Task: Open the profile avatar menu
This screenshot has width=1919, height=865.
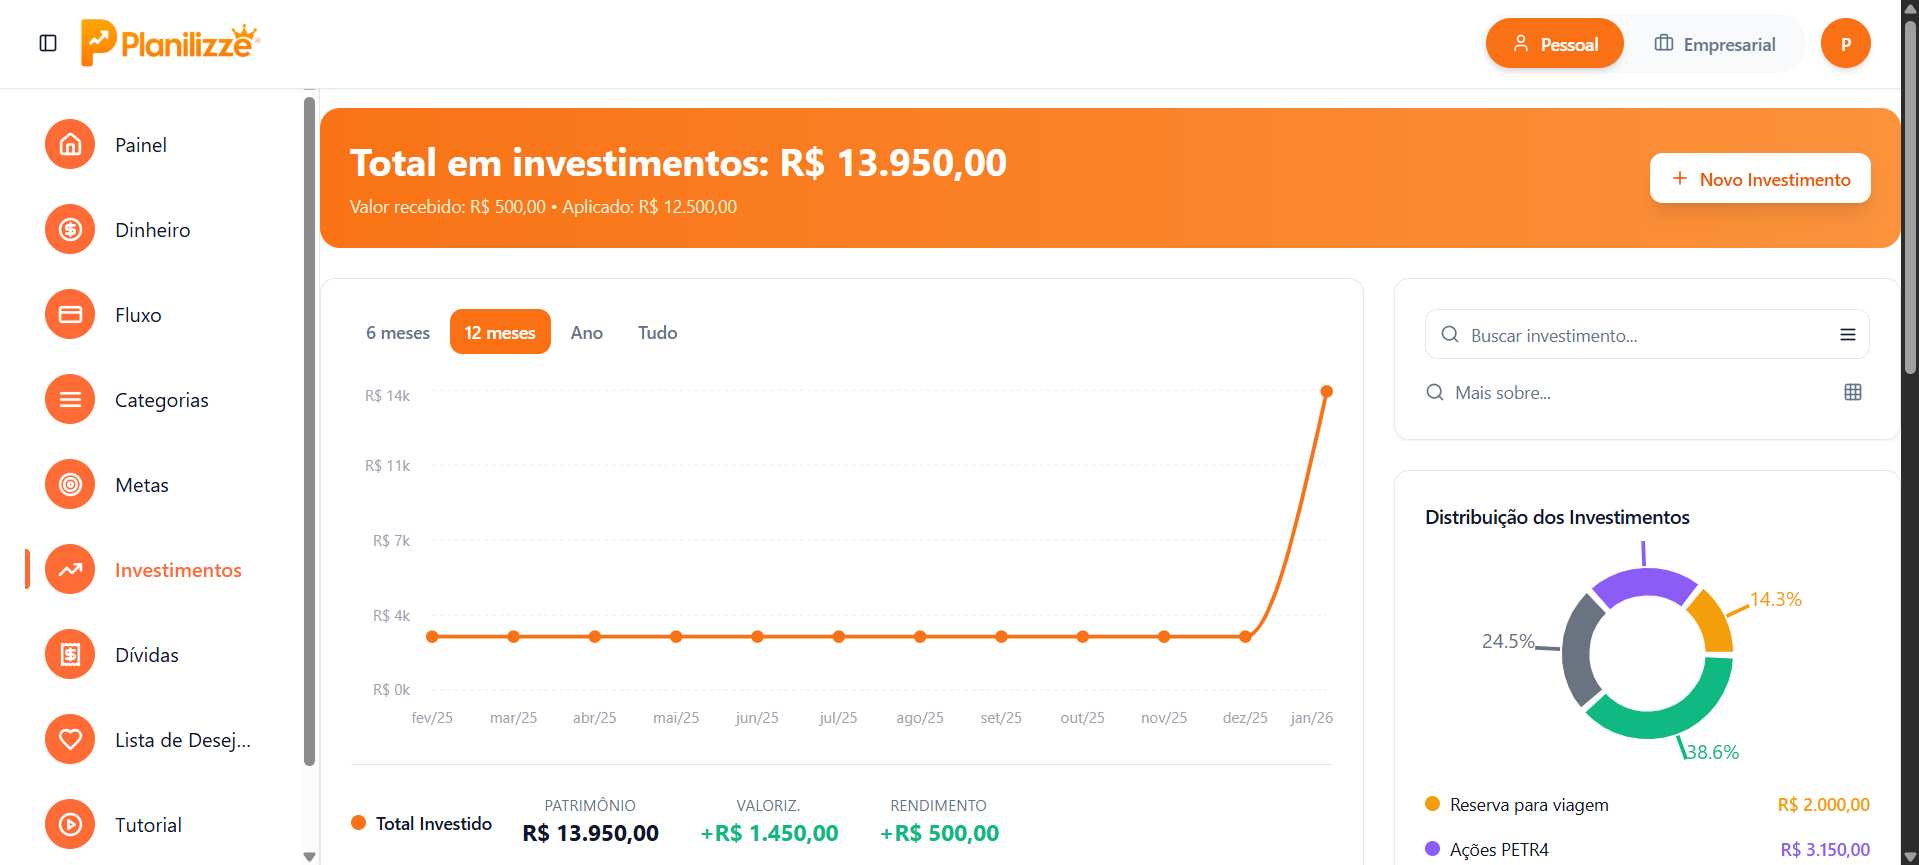Action: 1845,44
